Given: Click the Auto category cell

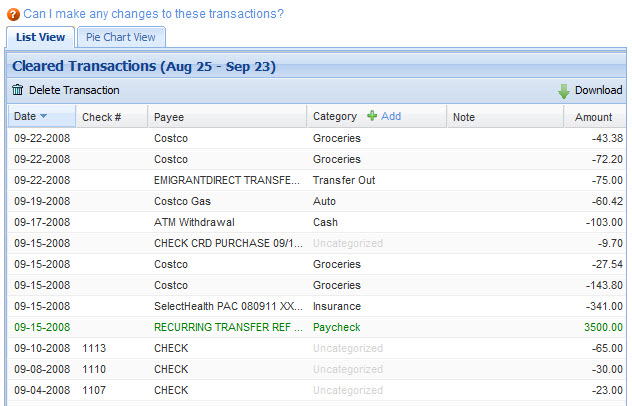Looking at the screenshot, I should [x=324, y=201].
